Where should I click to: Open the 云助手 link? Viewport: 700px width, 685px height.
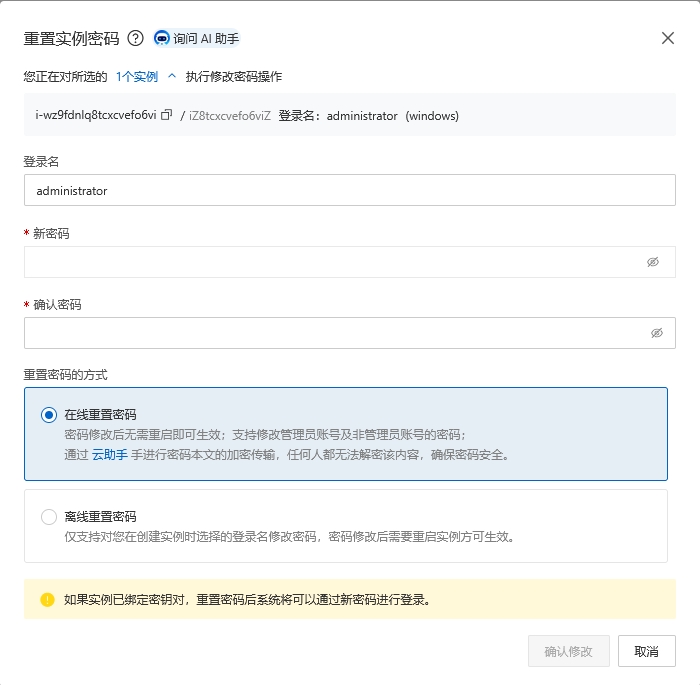tap(110, 455)
